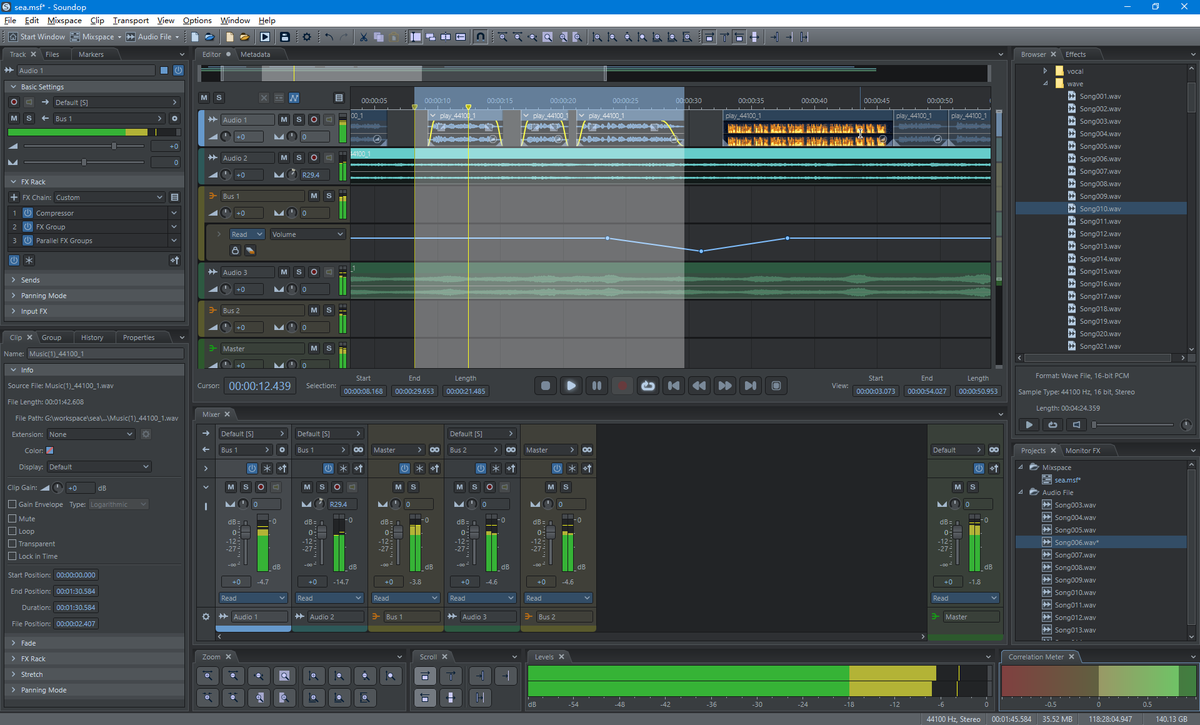Screen dimensions: 1200x725
Task: Solo the Master track
Action: tap(327, 349)
